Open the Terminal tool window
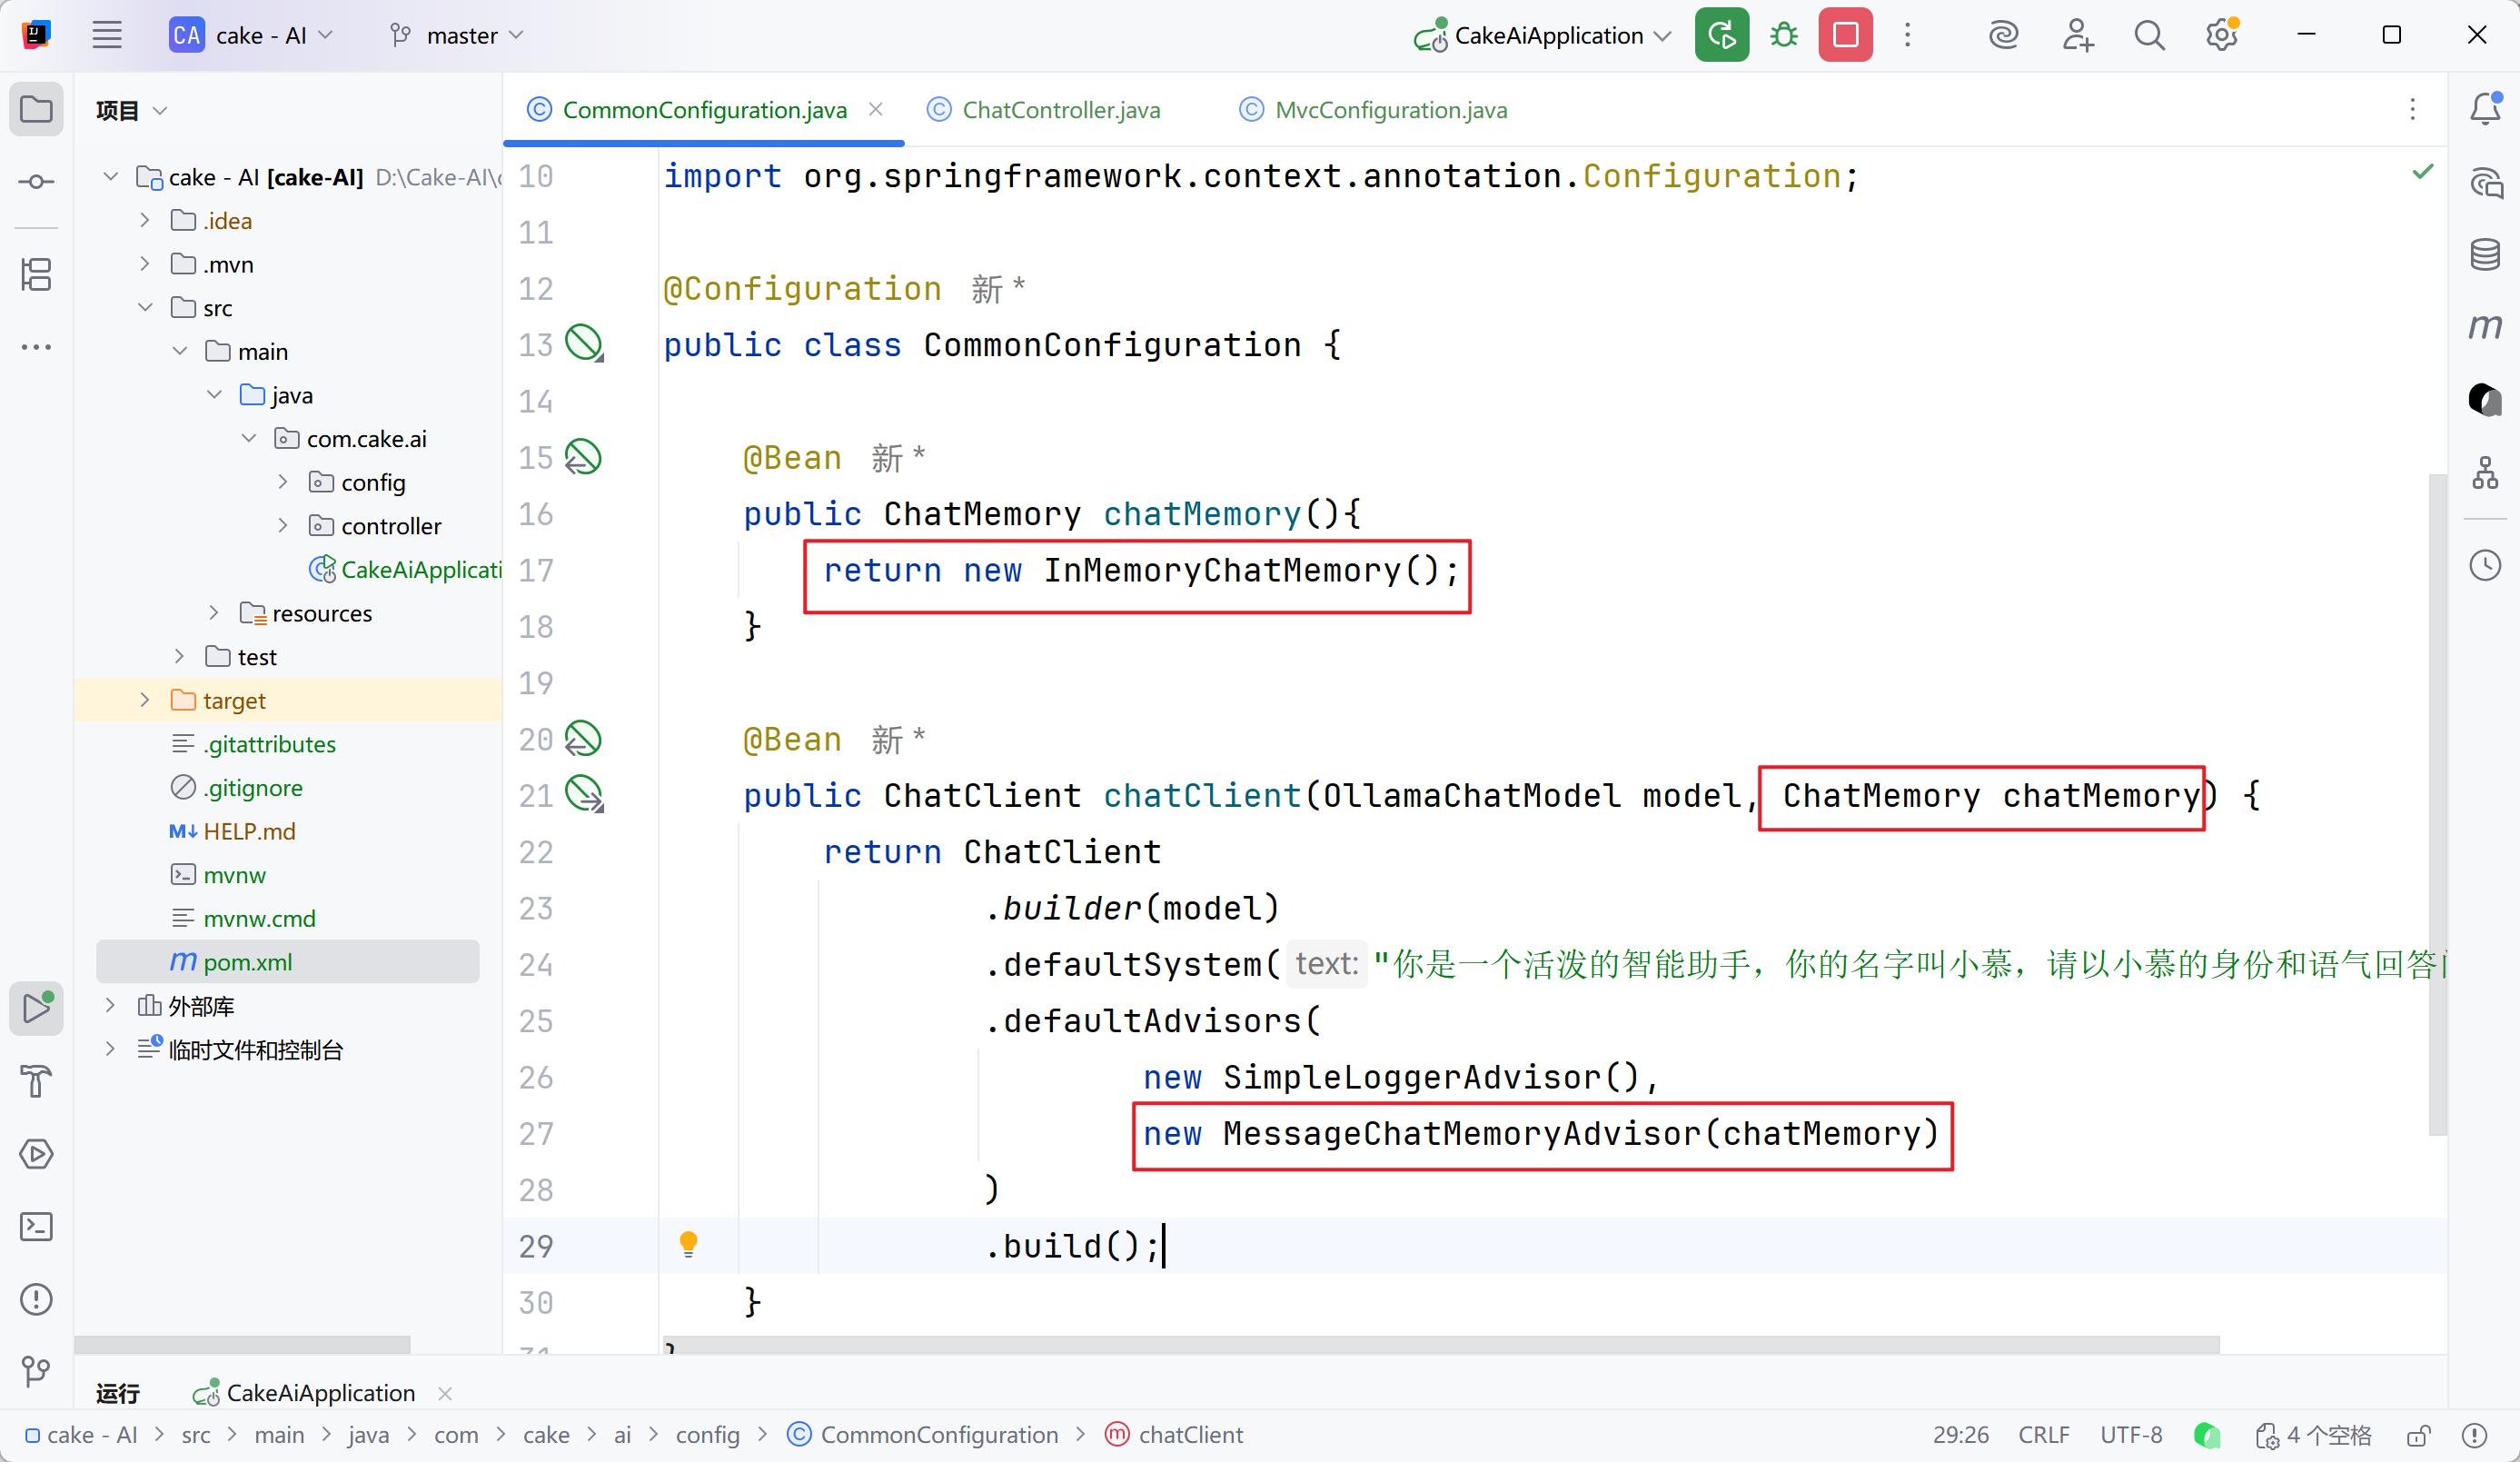The image size is (2520, 1462). pos(36,1227)
